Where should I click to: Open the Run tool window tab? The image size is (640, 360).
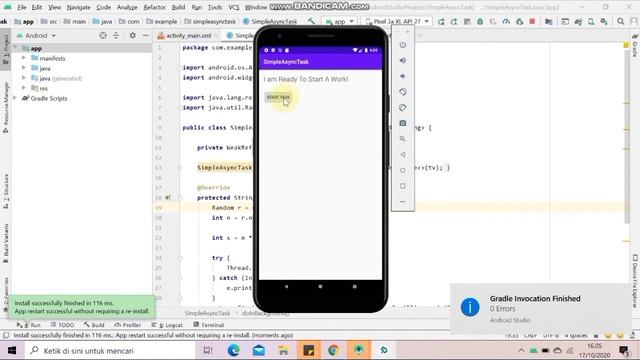pyautogui.click(x=29, y=325)
